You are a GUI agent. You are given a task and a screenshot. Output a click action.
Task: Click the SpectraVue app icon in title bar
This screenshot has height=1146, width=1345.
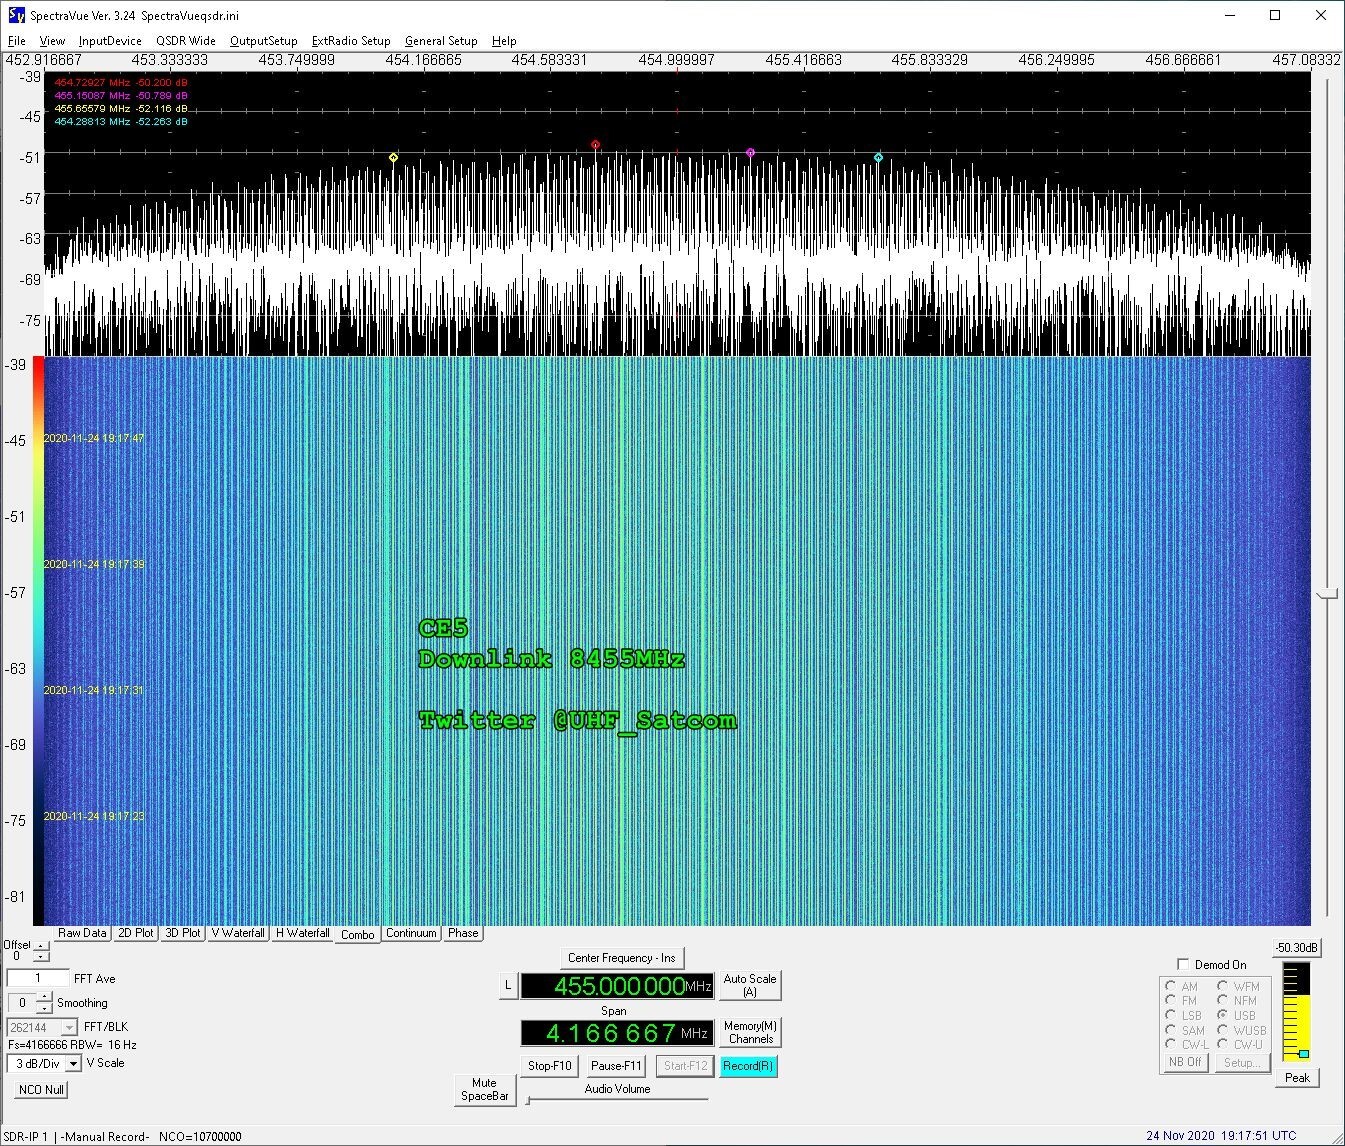click(15, 15)
